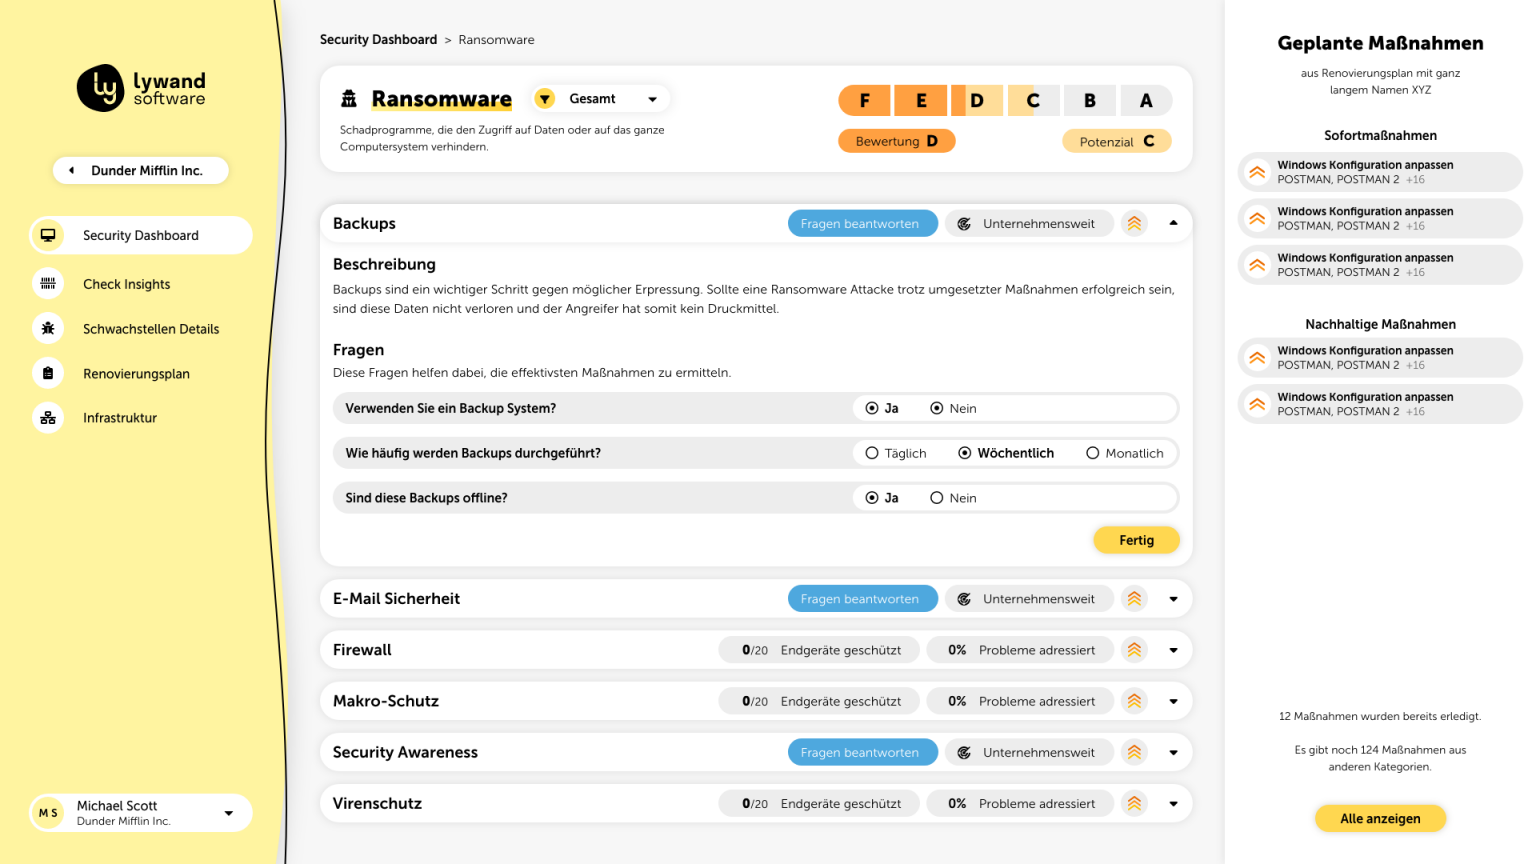Click the Fertig button
The image size is (1536, 864).
click(1136, 540)
